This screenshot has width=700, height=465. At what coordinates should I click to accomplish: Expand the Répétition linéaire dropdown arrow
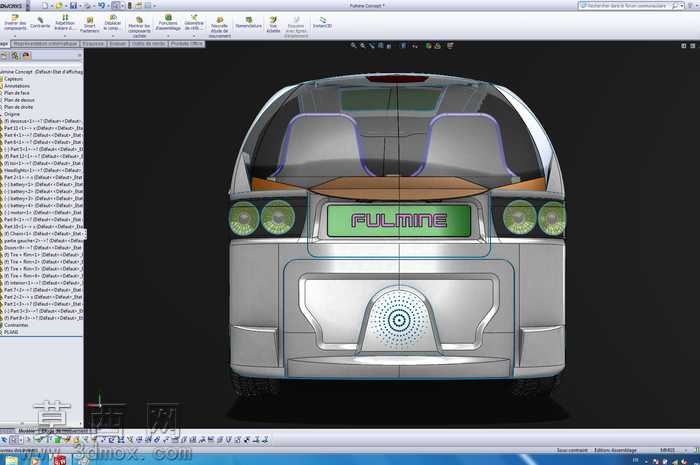[x=65, y=35]
